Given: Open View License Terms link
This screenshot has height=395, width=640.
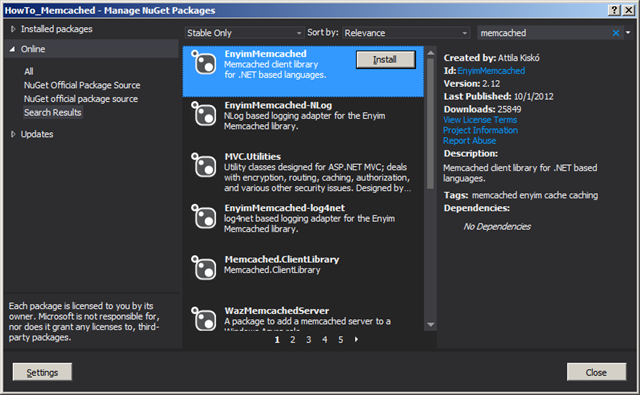Looking at the screenshot, I should (x=480, y=120).
